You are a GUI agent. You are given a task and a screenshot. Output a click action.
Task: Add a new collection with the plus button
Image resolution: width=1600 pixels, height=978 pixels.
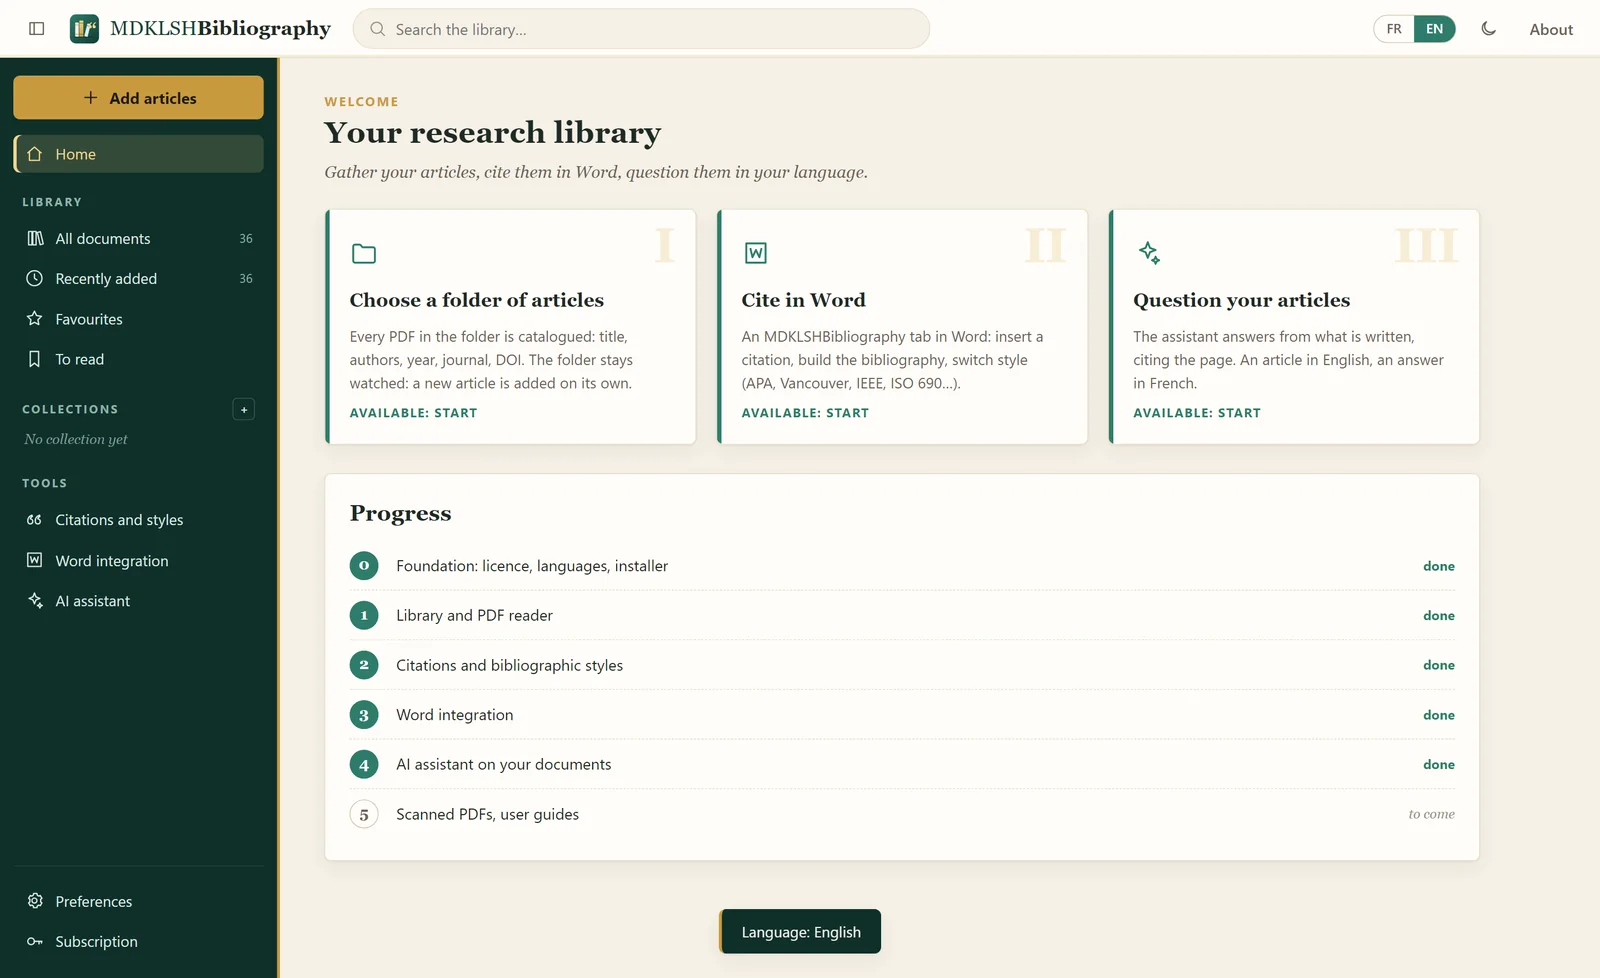point(243,409)
